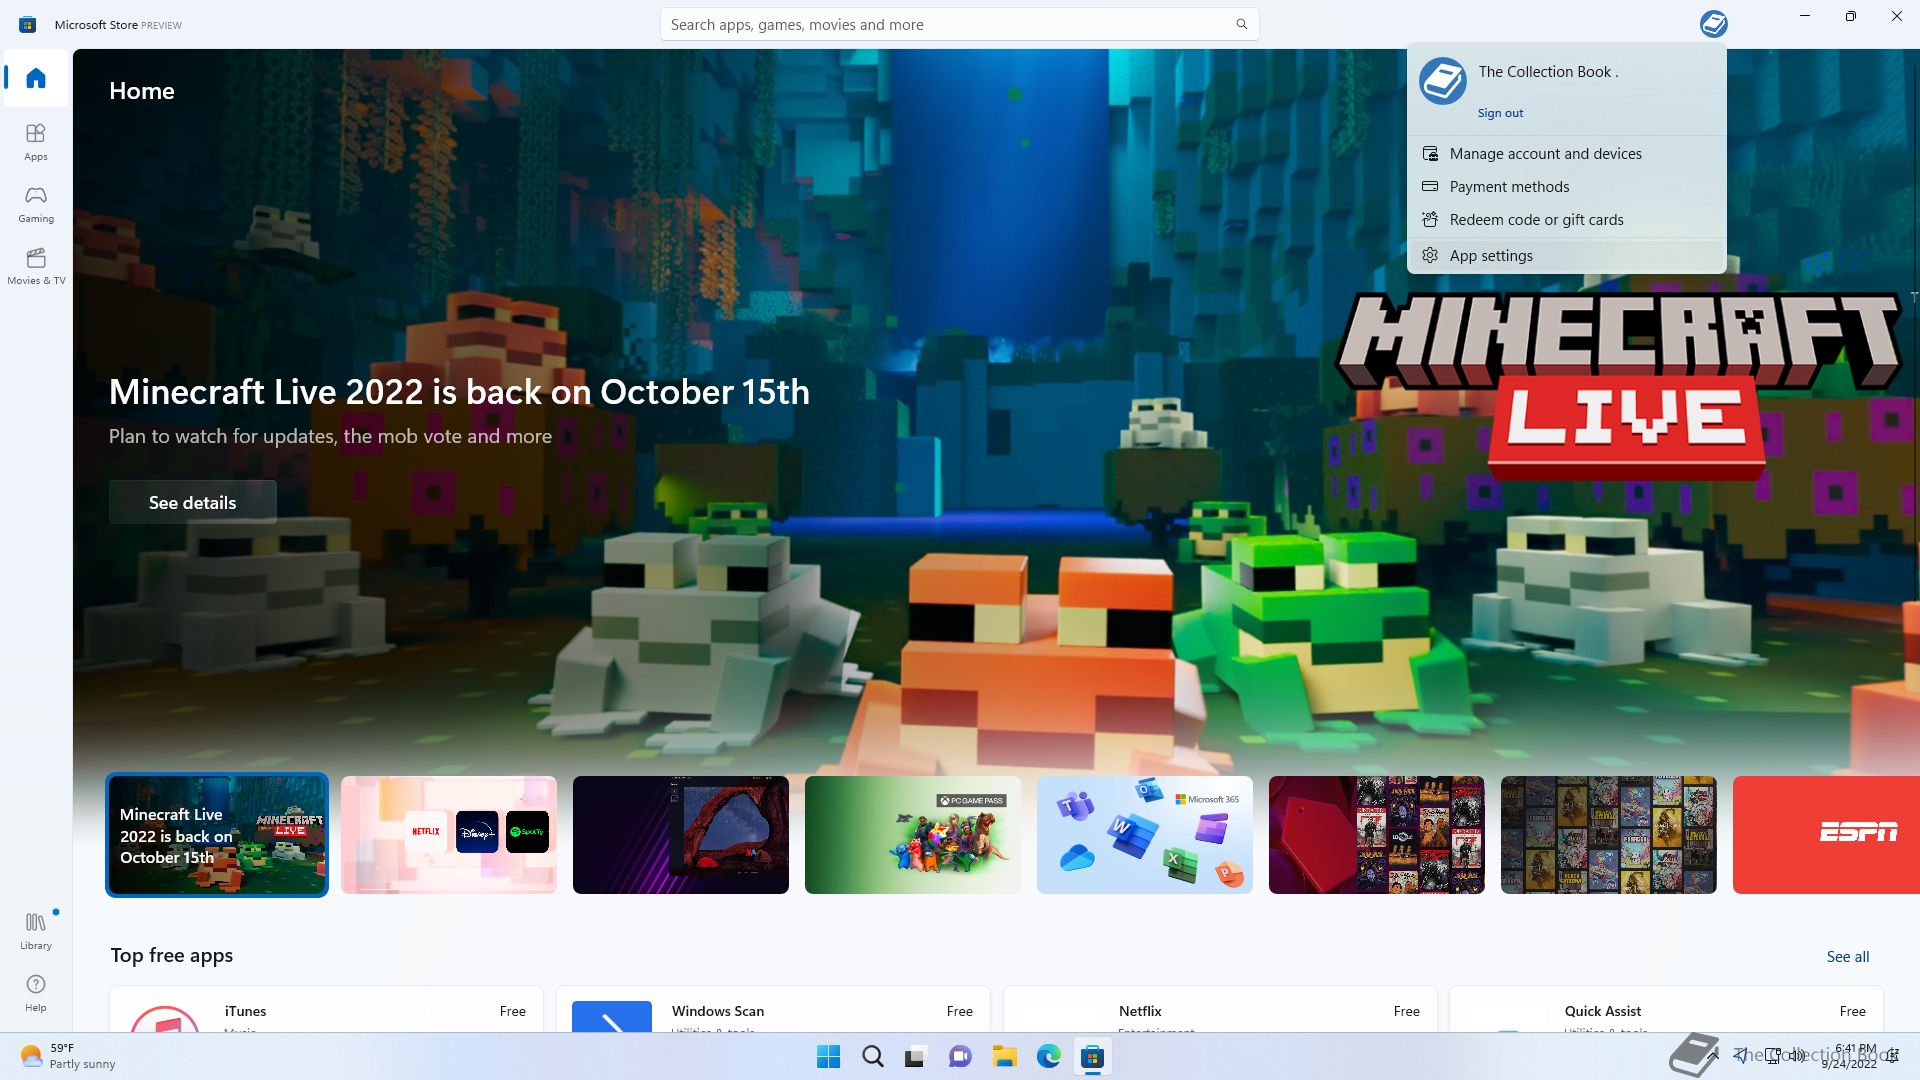Click the taskbar clock showing 9/24/2022
The image size is (1920, 1080).
point(1850,1057)
